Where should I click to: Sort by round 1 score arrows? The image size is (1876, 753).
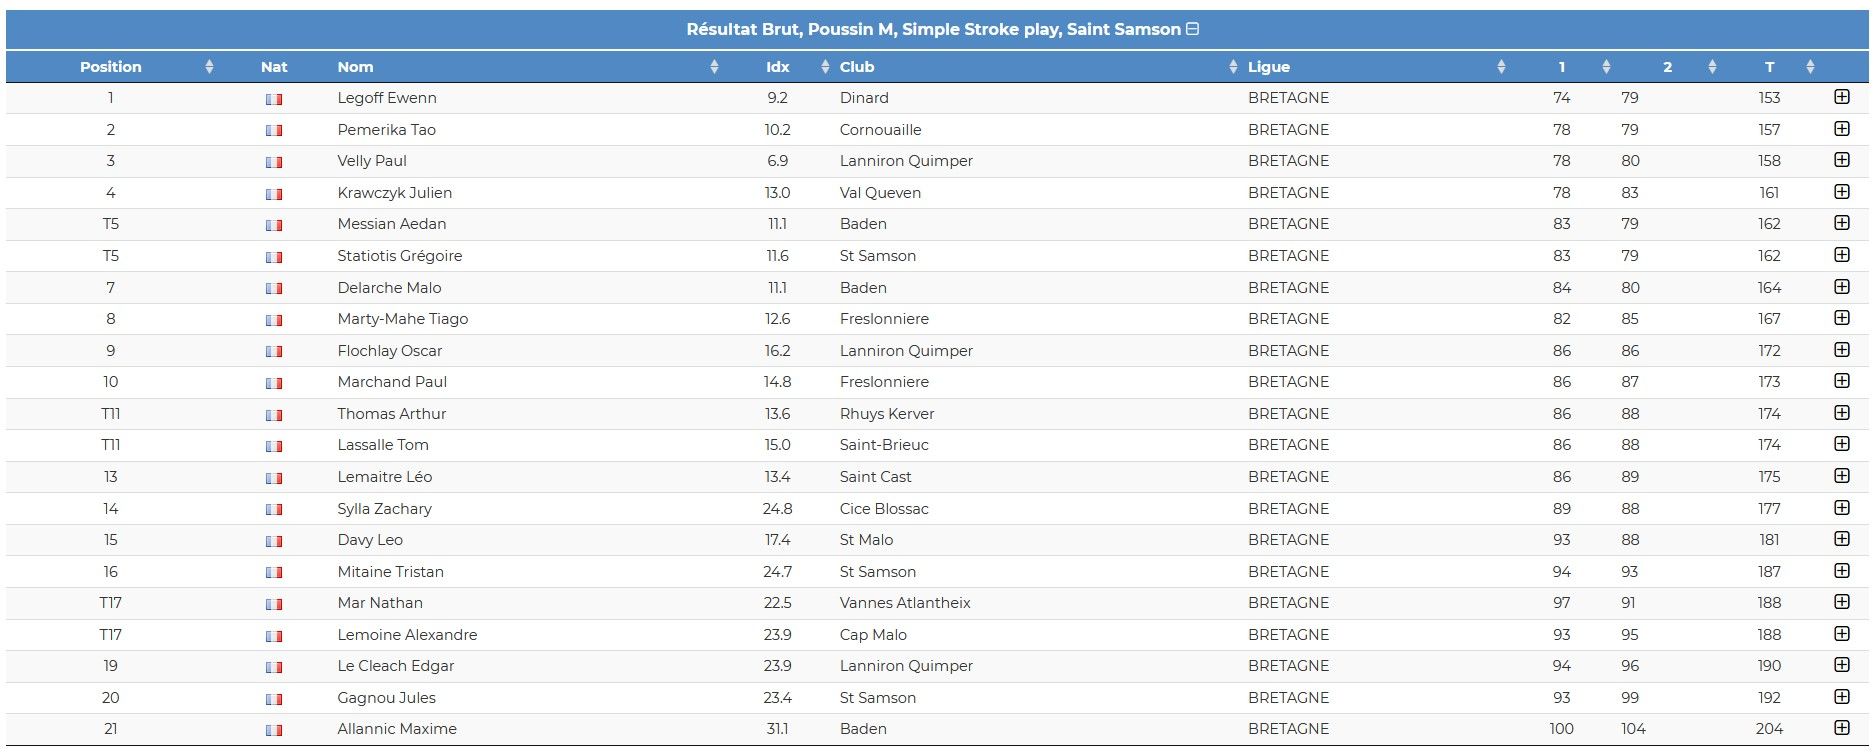click(1606, 67)
